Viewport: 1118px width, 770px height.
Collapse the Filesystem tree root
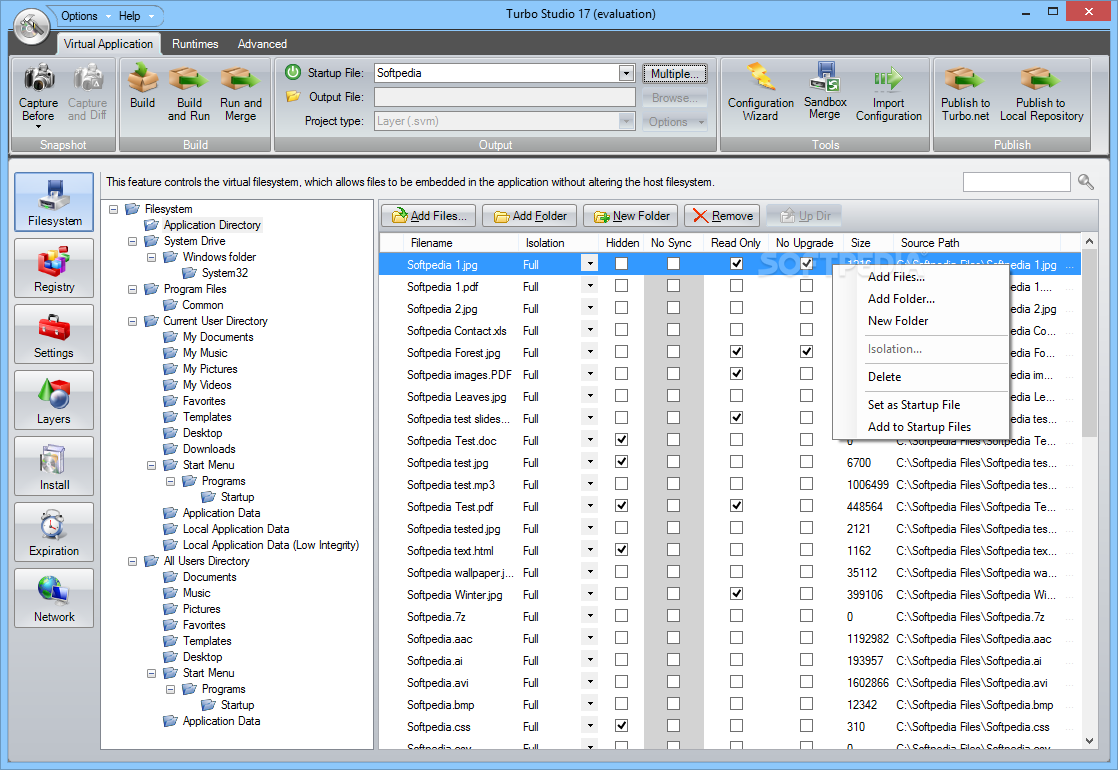113,209
